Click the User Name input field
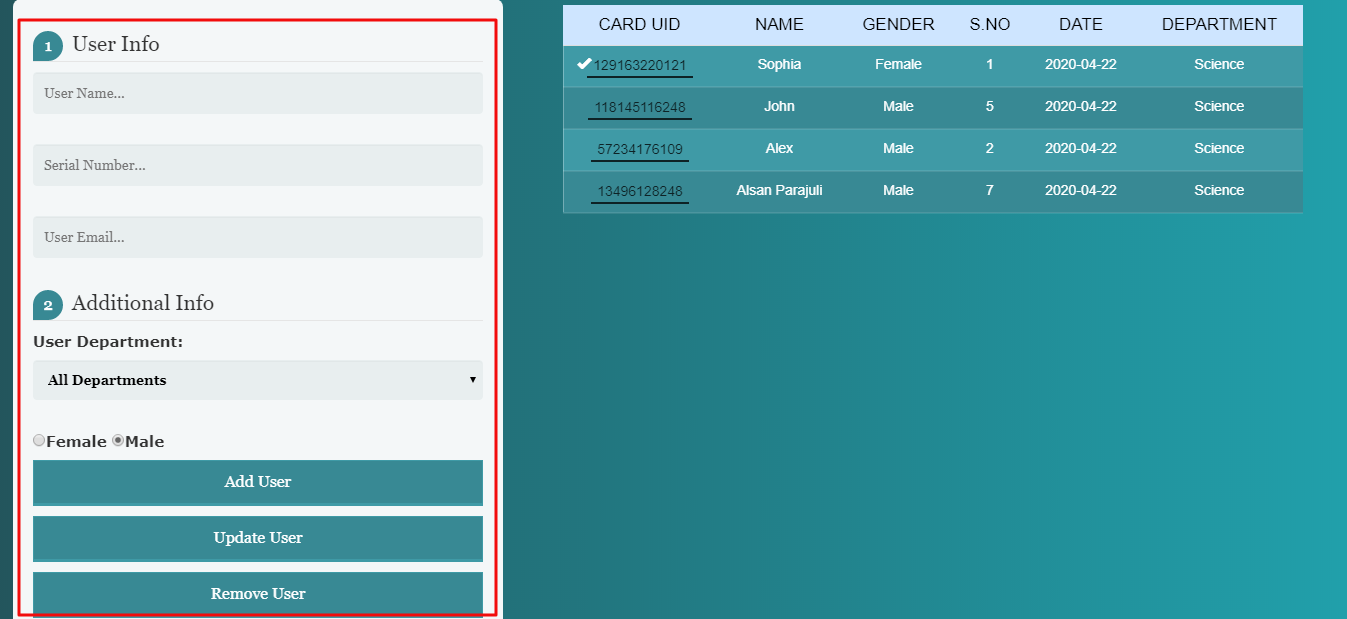 coord(258,92)
